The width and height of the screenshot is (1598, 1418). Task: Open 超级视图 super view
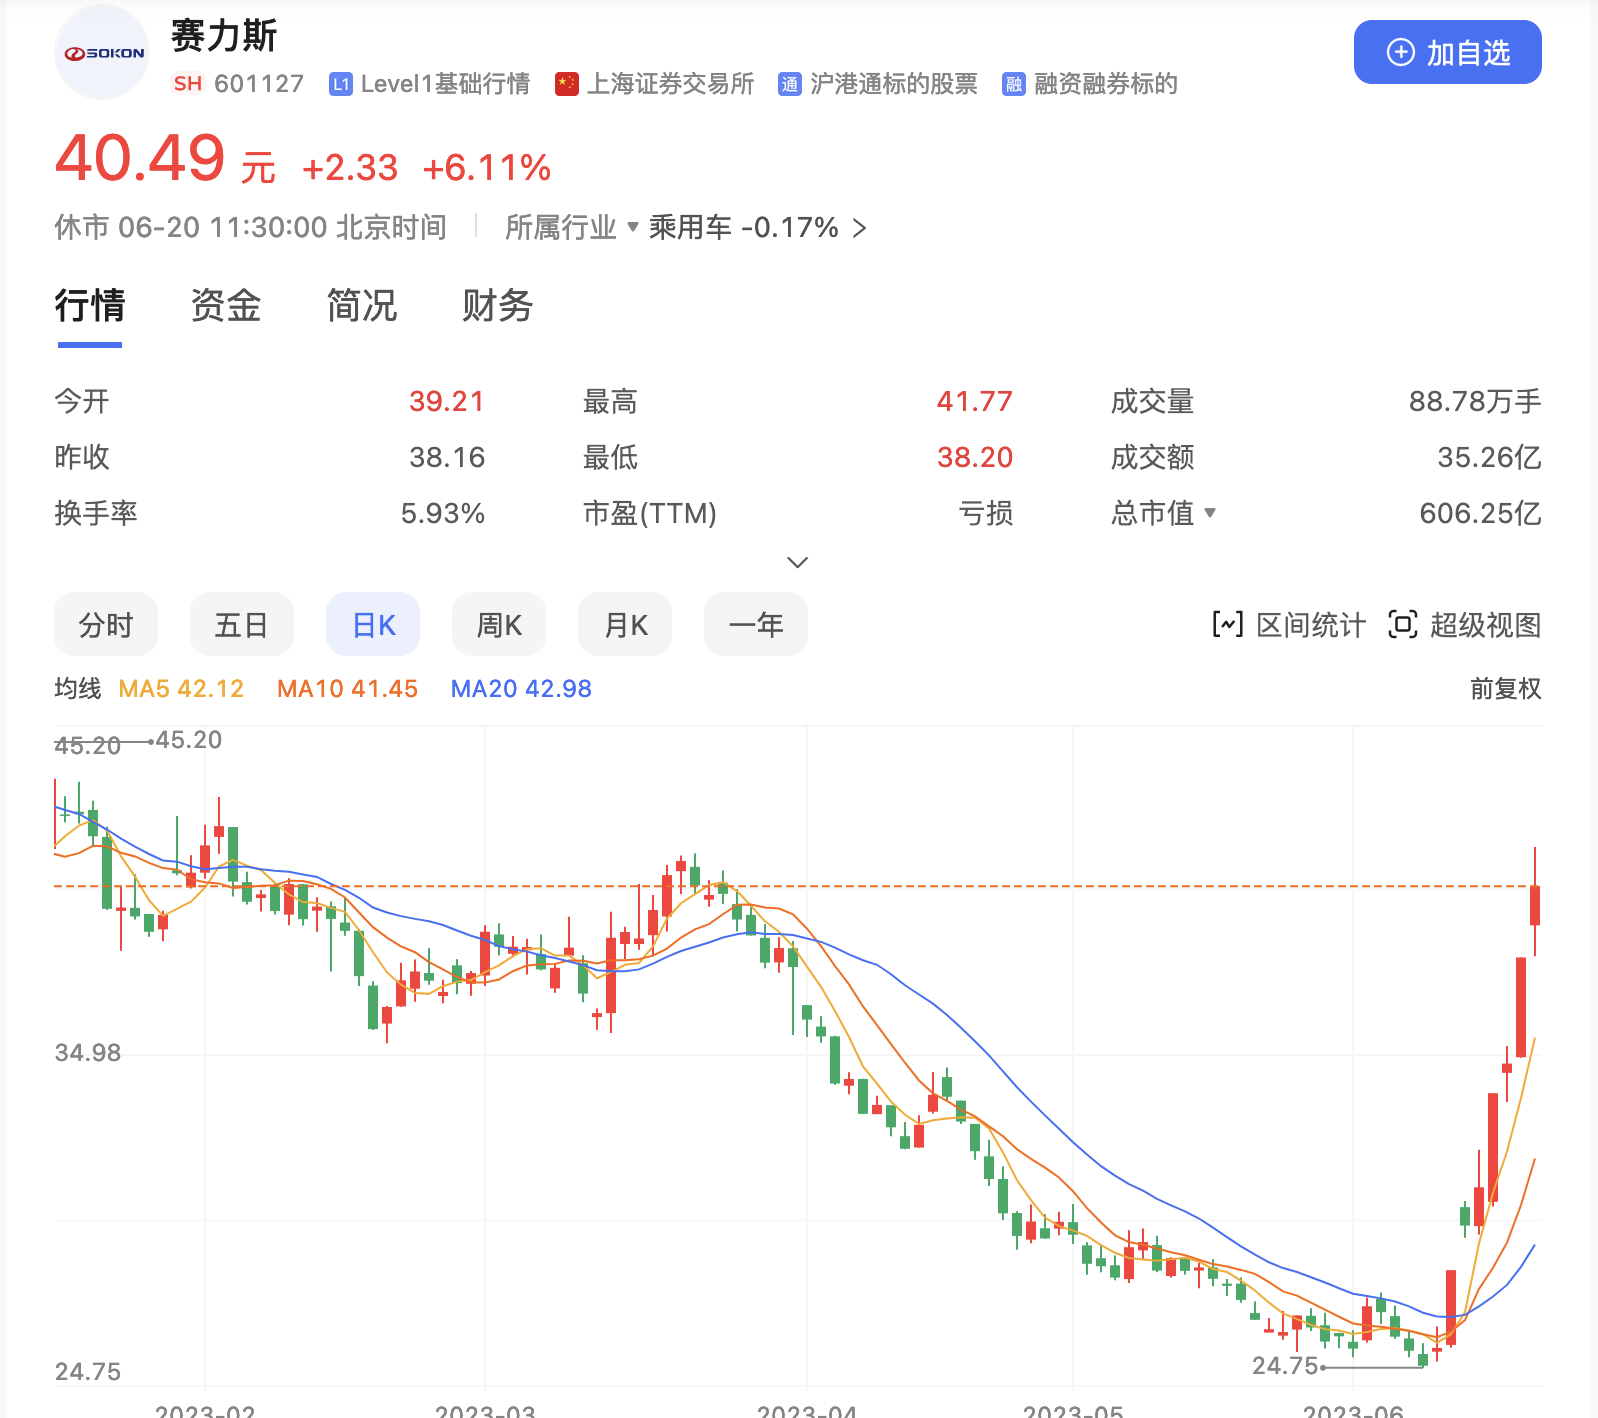tap(1465, 625)
